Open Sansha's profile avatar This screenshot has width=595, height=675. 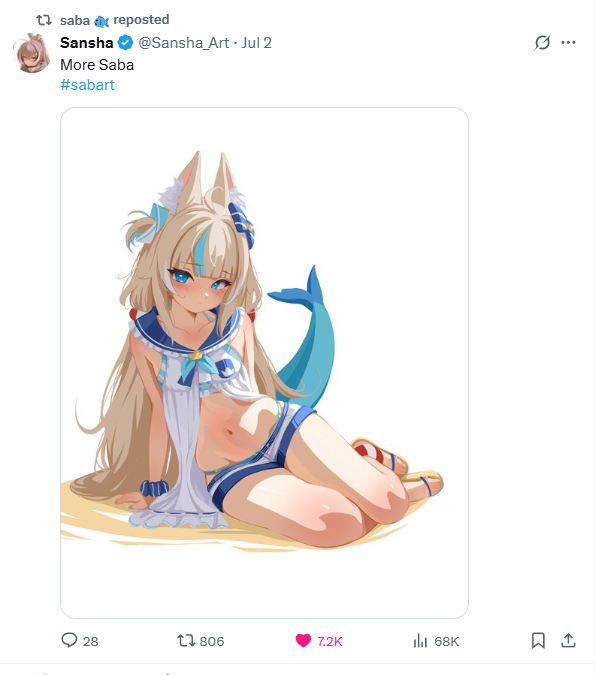click(32, 53)
